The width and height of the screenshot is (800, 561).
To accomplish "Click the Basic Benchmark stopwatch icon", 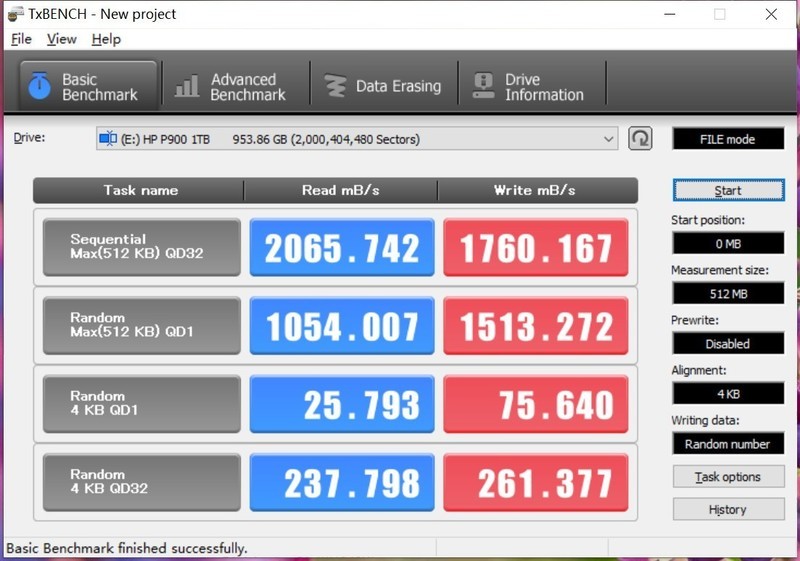I will 39,86.
